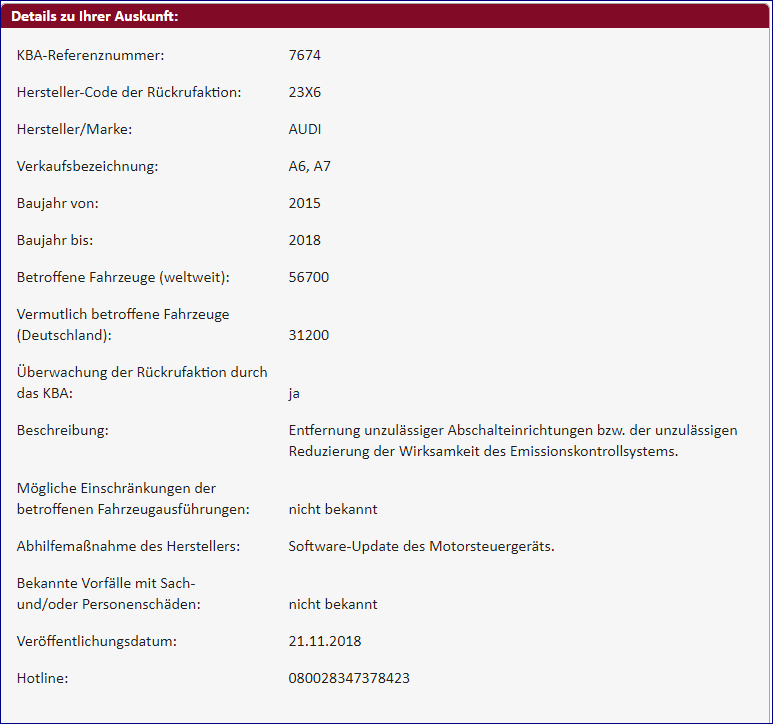773x724 pixels.
Task: Click the model value 'A6, A7'
Action: point(310,166)
